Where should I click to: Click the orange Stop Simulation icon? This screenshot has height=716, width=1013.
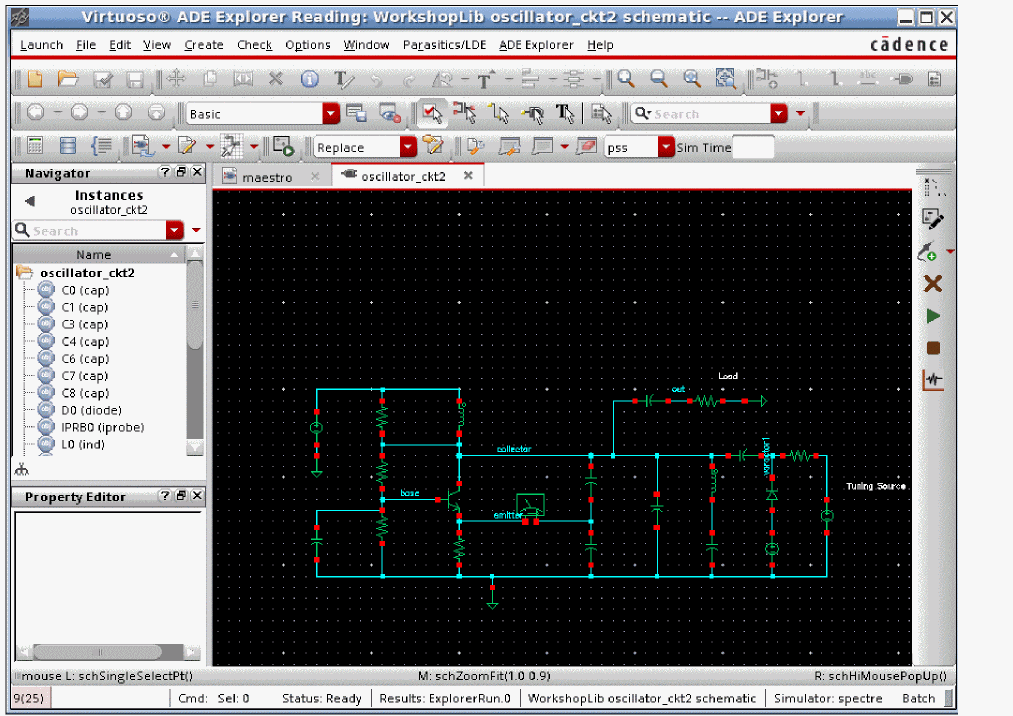(933, 348)
